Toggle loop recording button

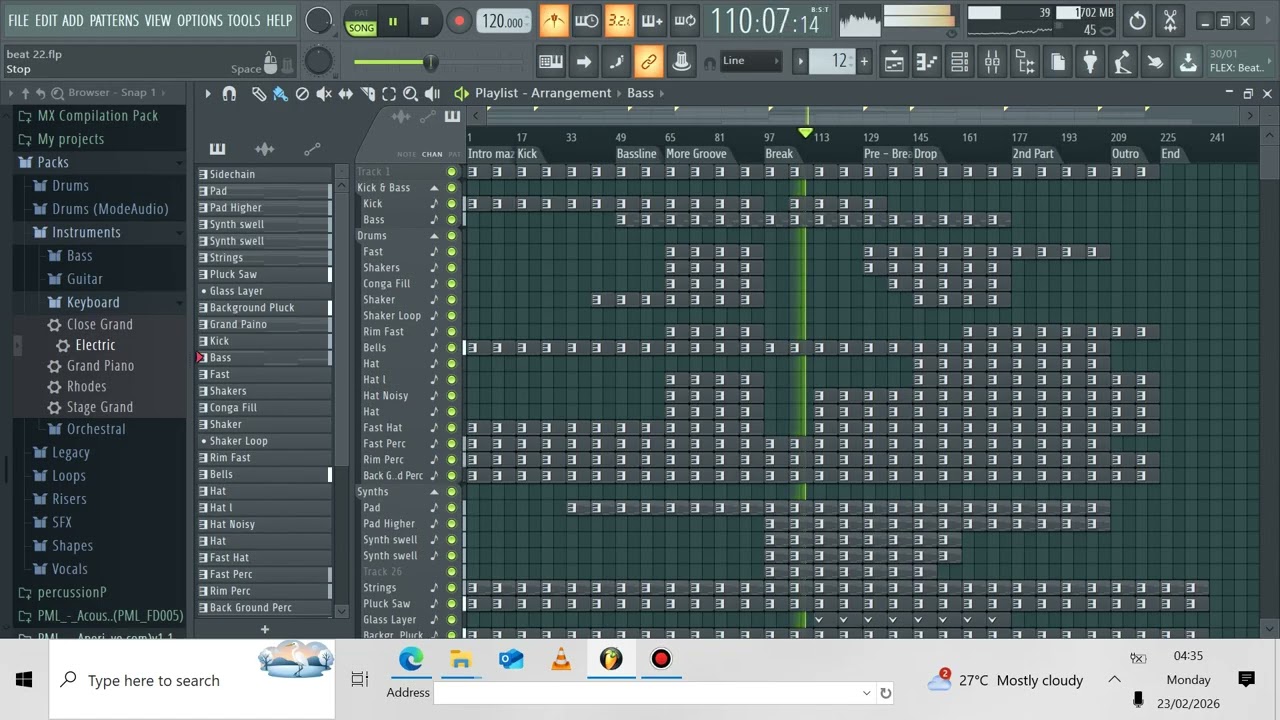[x=685, y=20]
